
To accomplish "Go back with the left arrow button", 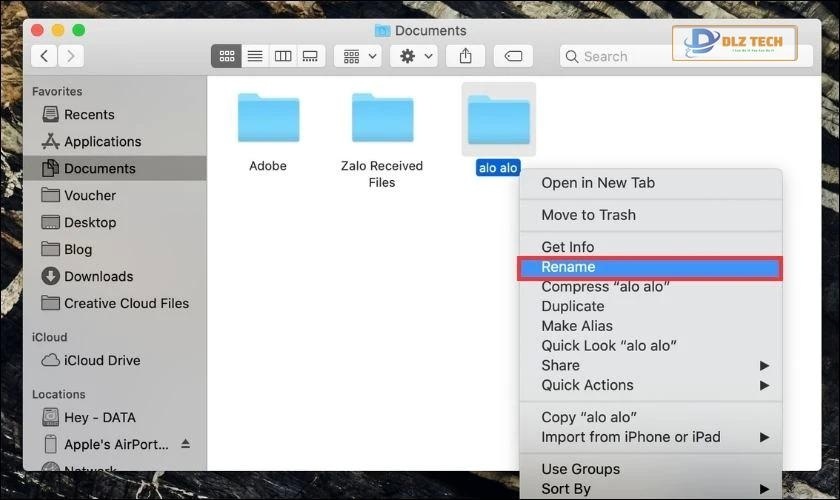I will (x=45, y=56).
